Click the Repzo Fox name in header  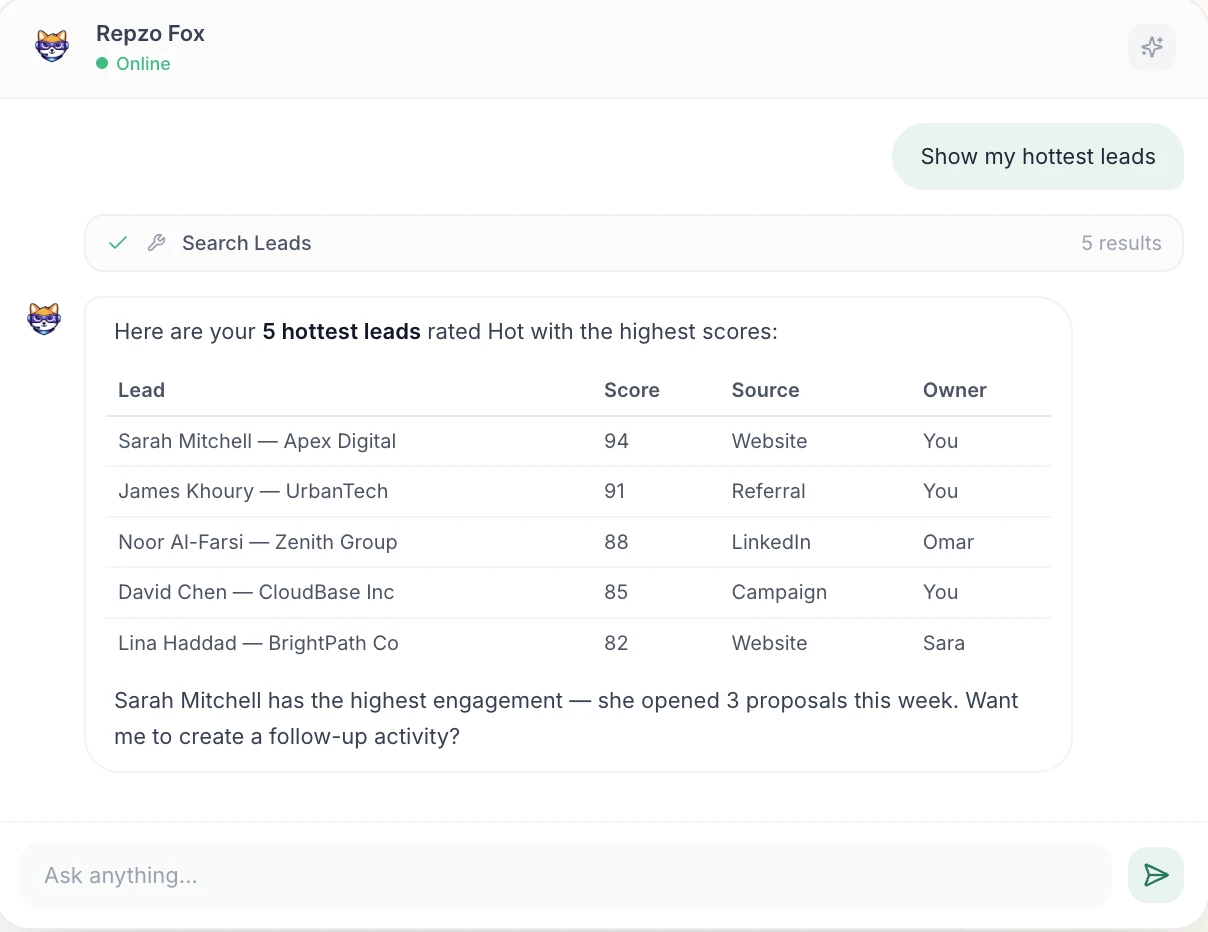(150, 33)
